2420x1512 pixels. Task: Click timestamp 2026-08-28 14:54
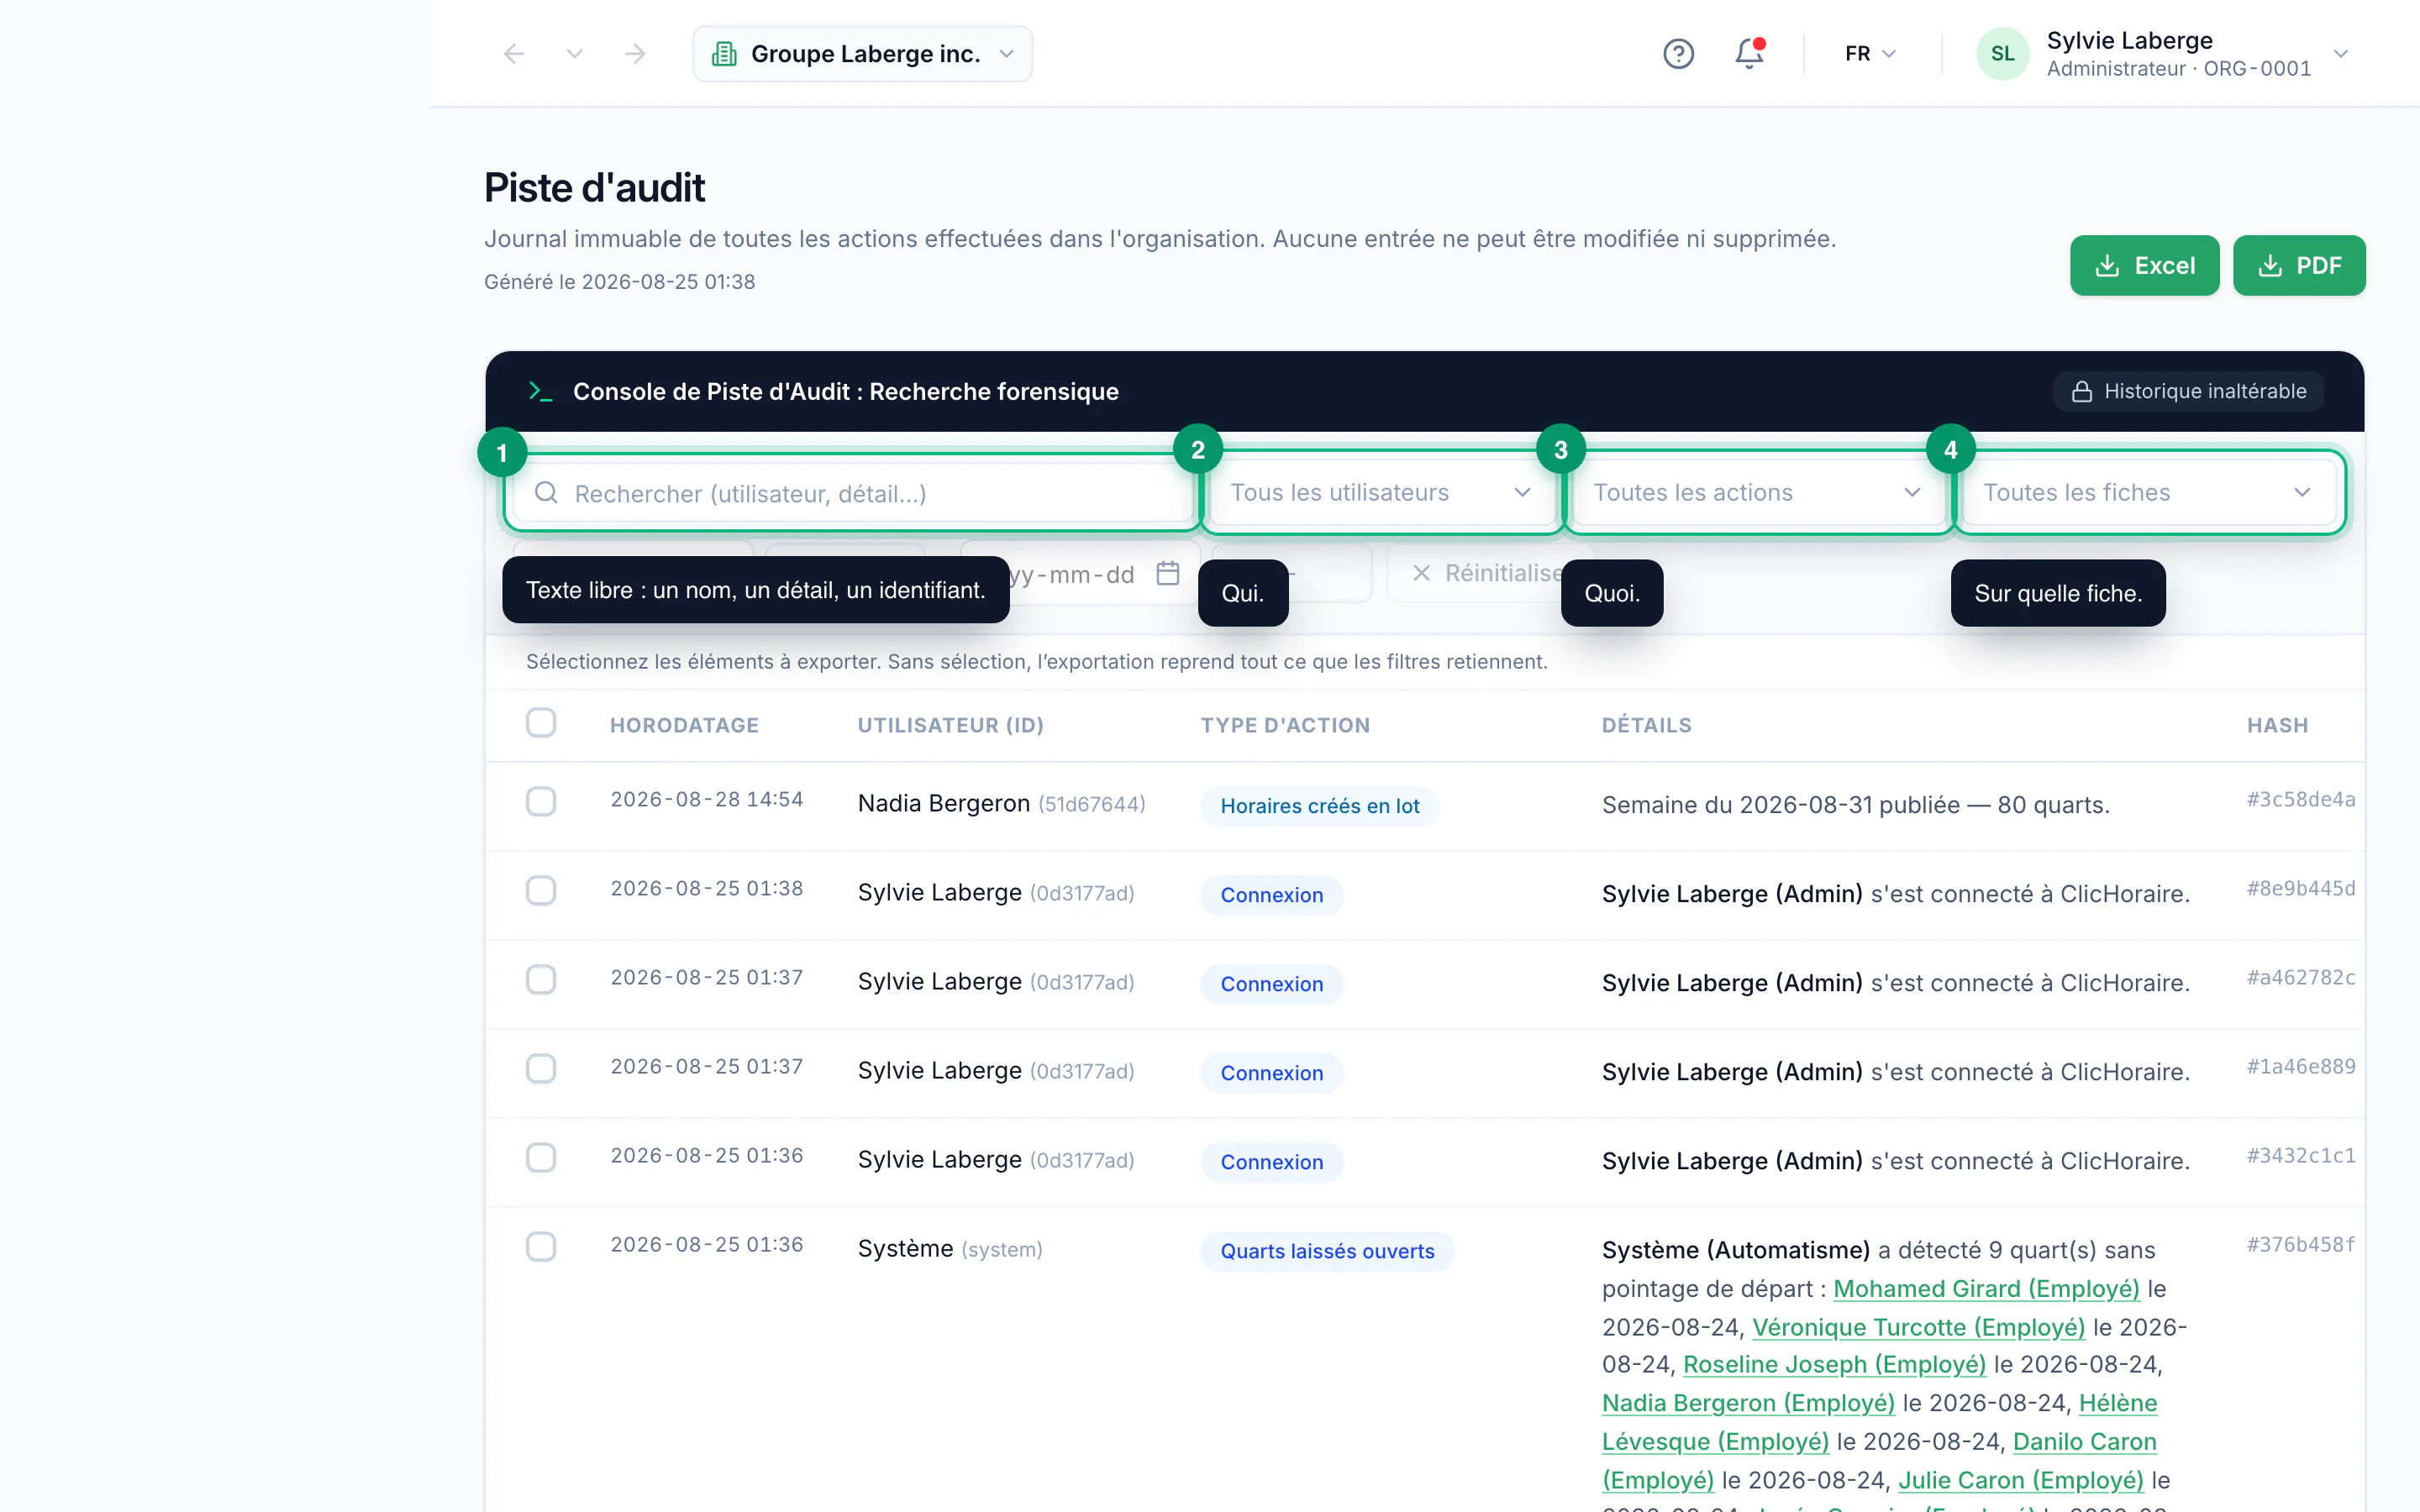point(707,799)
